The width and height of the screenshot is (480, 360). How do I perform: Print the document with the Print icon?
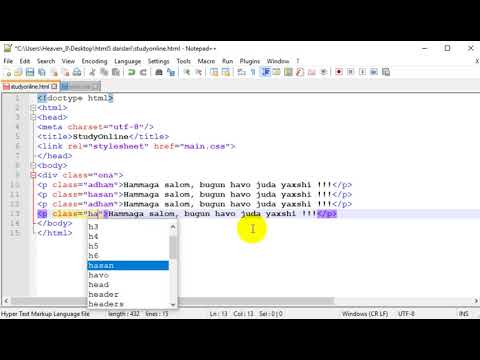click(77, 72)
